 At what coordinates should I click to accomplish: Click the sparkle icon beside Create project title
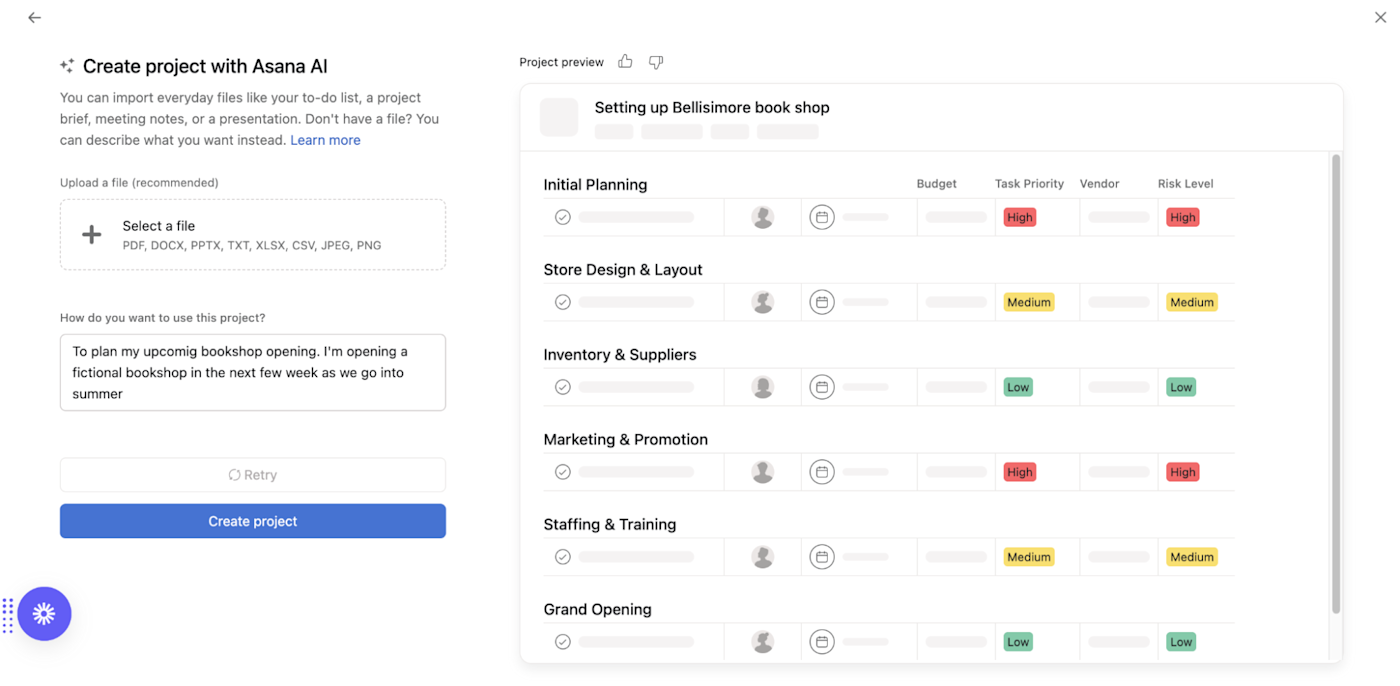click(x=67, y=66)
